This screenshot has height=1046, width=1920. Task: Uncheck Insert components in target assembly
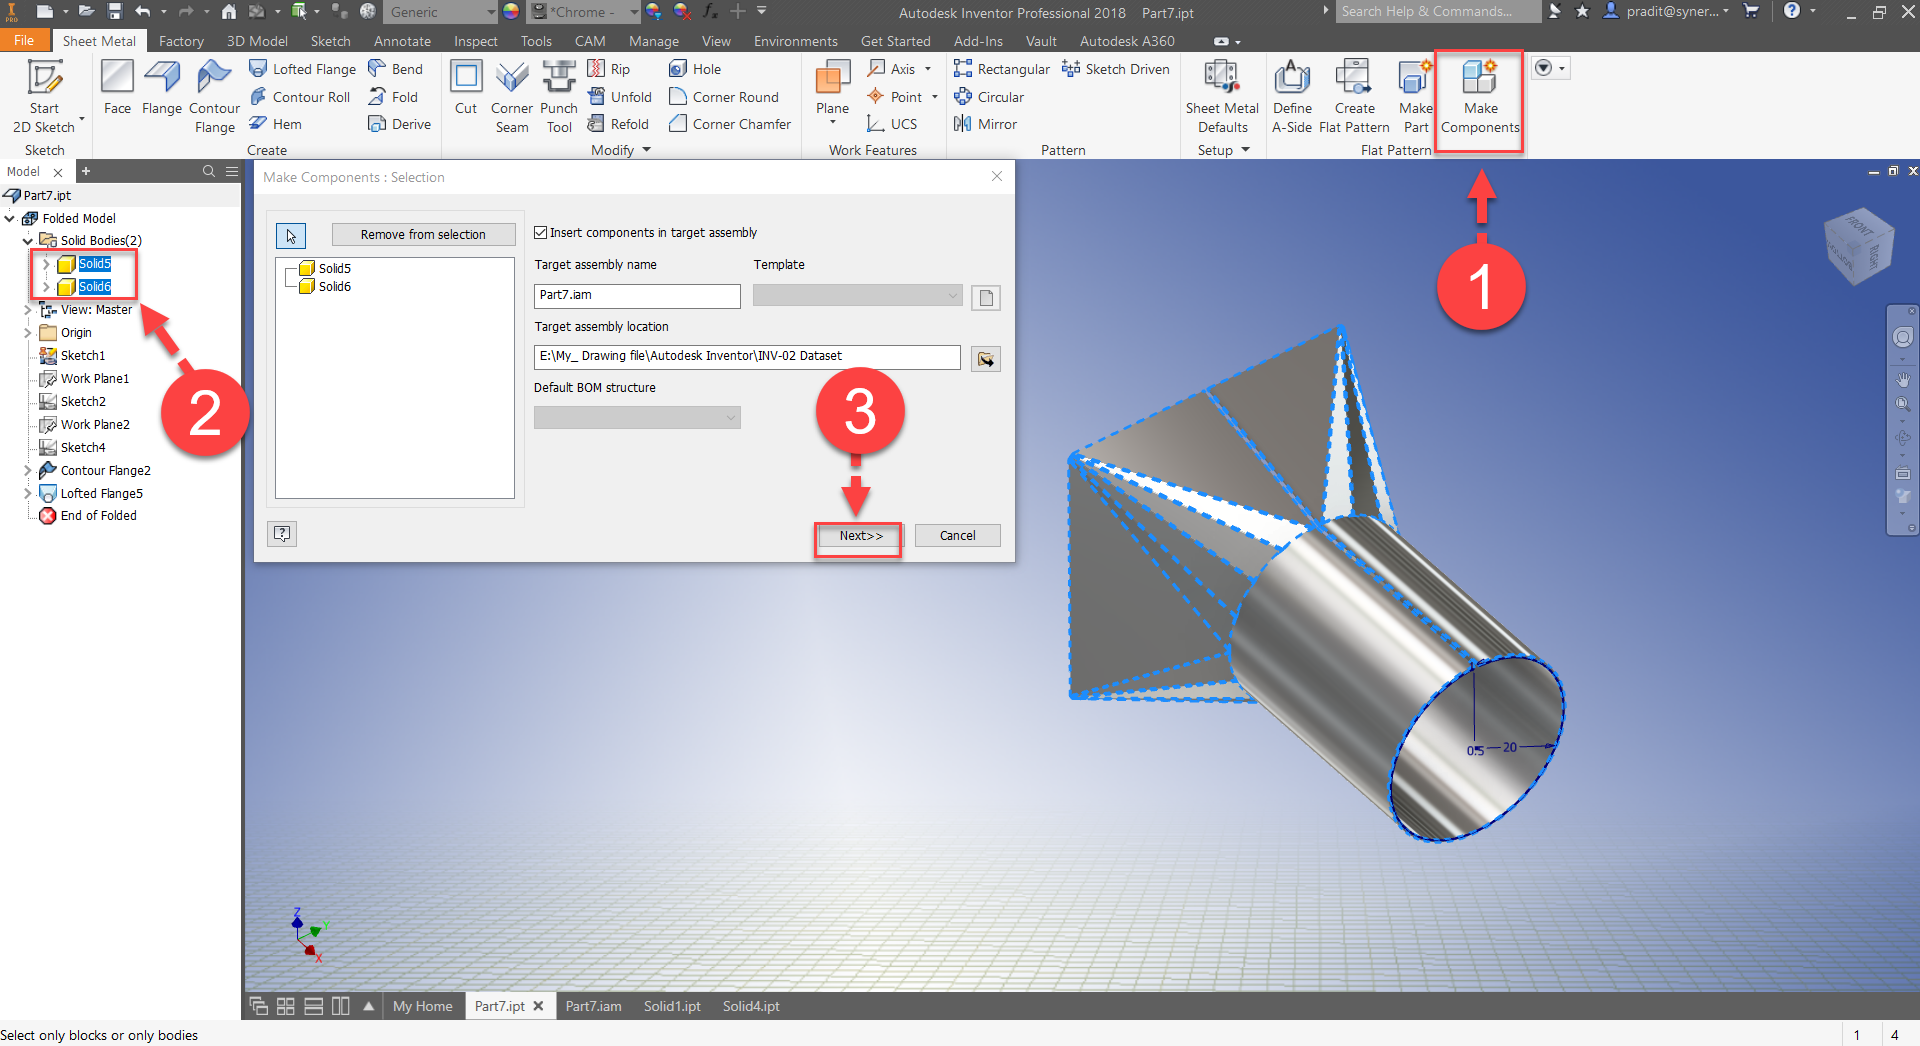click(540, 232)
